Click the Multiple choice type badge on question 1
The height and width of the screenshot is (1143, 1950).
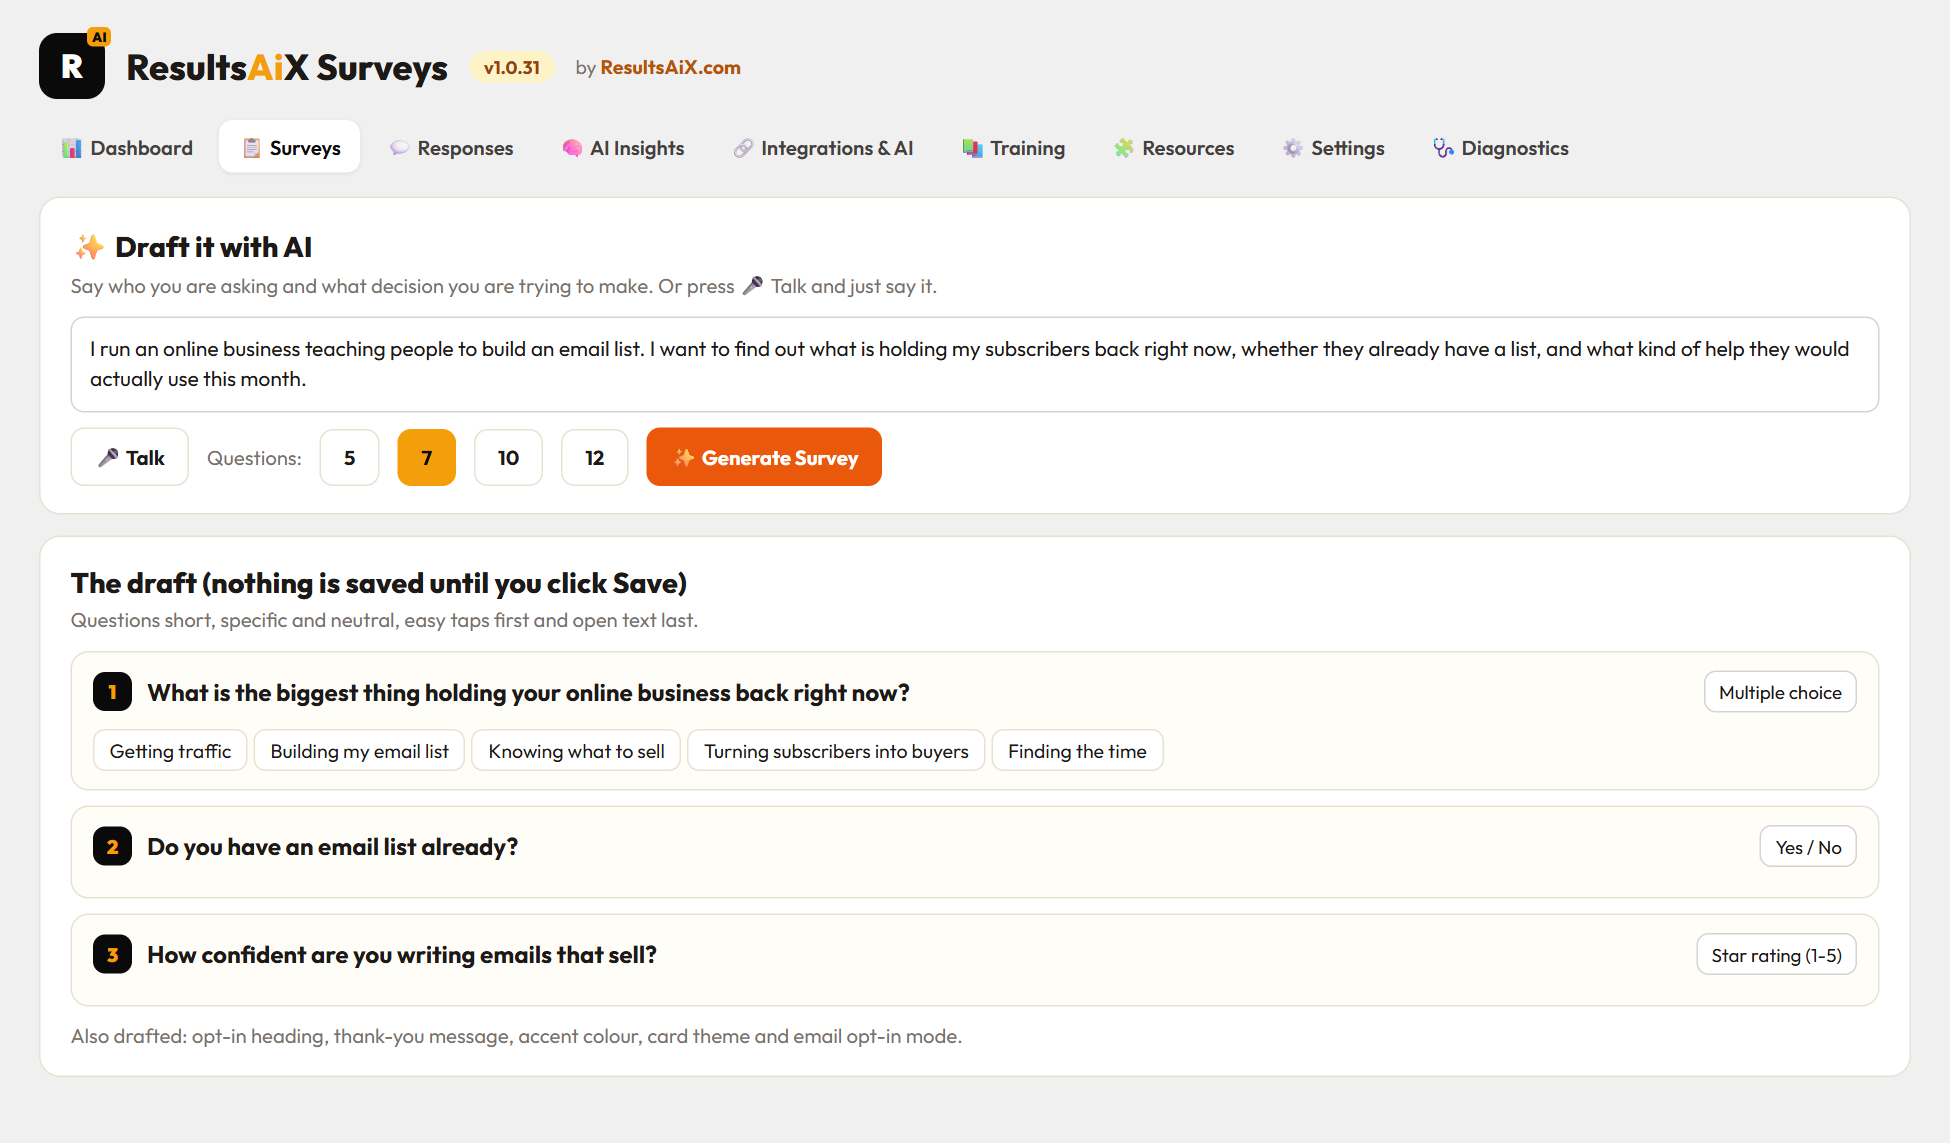(x=1780, y=692)
